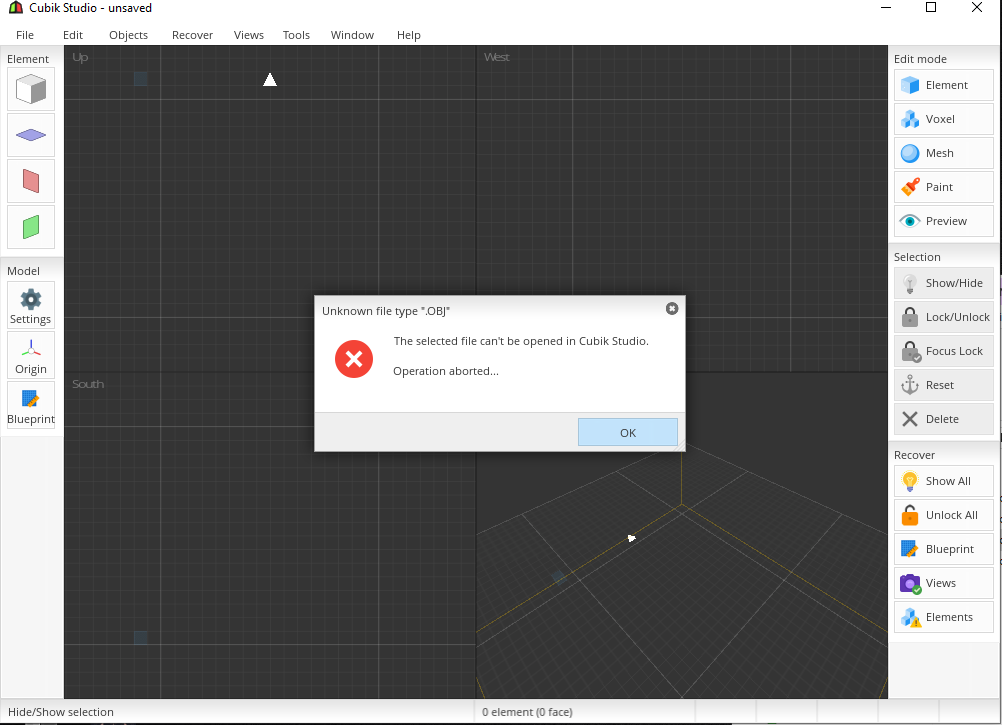Image resolution: width=1002 pixels, height=725 pixels.
Task: Open the File menu
Action: point(25,35)
